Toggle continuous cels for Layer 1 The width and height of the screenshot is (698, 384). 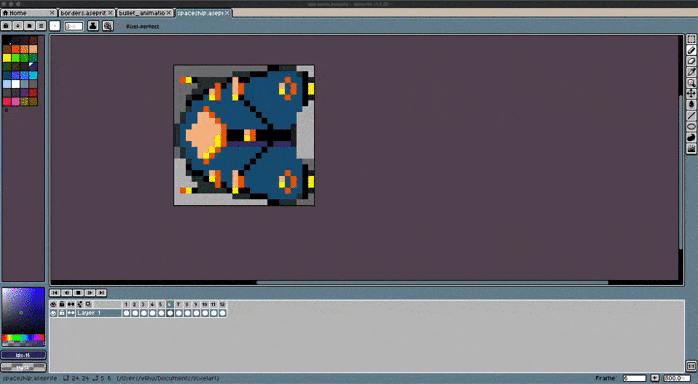(71, 313)
